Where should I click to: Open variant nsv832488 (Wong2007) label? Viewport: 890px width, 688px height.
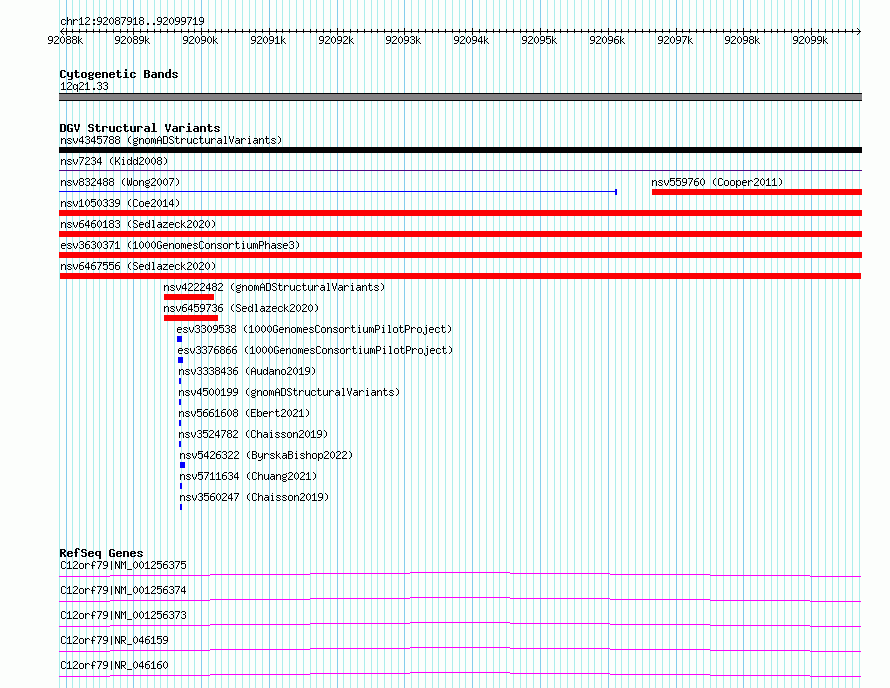tap(120, 182)
